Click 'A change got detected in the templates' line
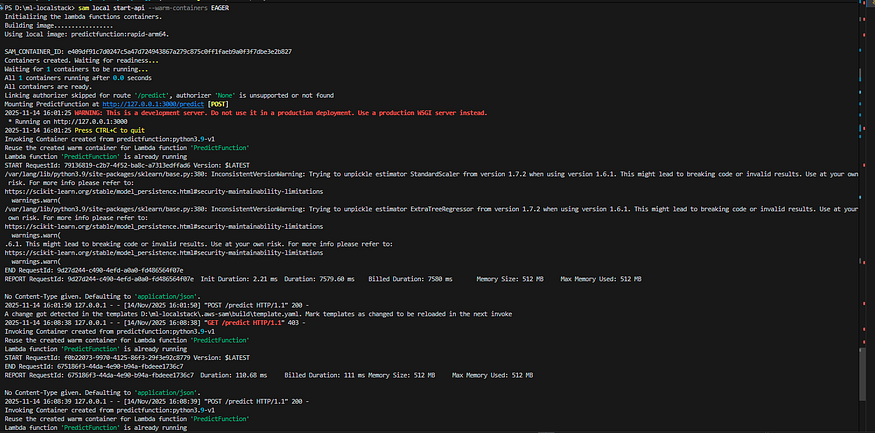This screenshot has height=433, width=875. point(258,314)
